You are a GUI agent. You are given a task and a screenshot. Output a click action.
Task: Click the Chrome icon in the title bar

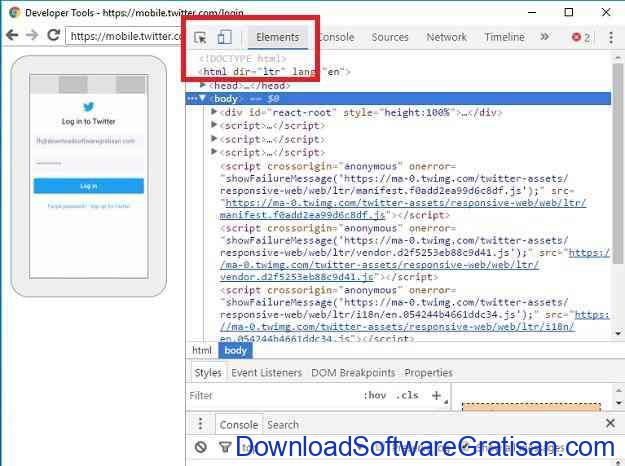click(14, 12)
